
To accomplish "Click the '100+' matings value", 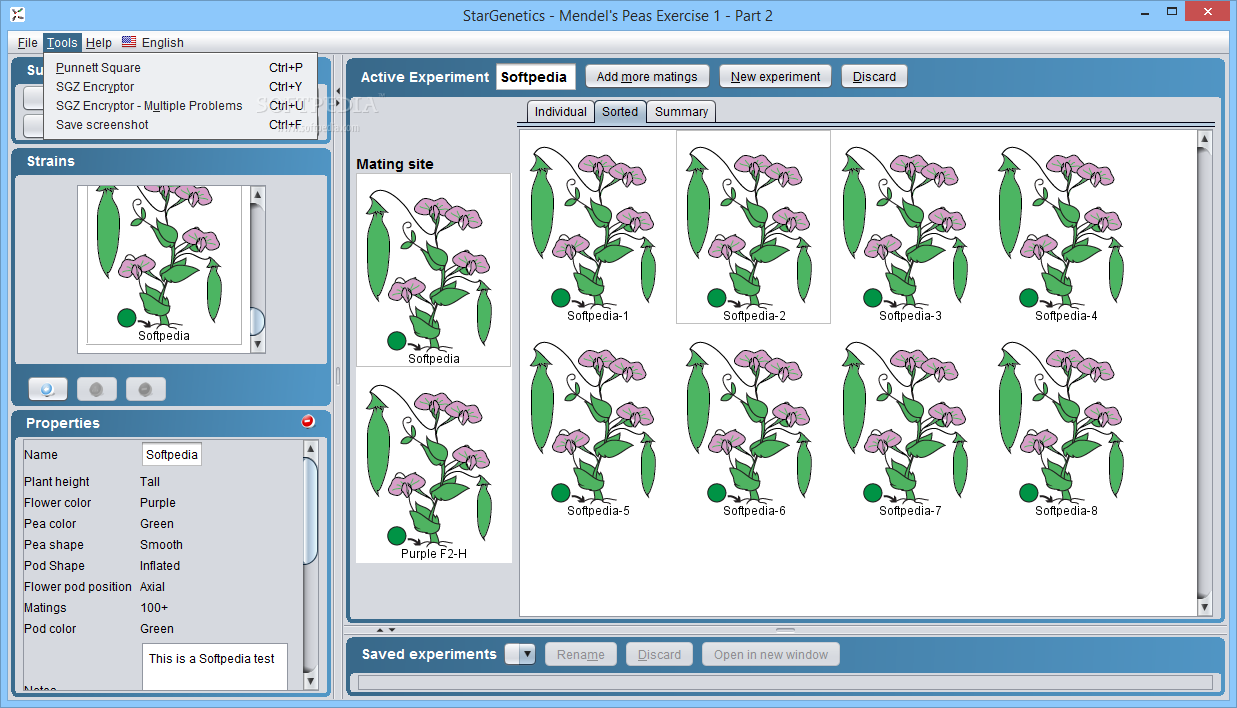I will (154, 608).
